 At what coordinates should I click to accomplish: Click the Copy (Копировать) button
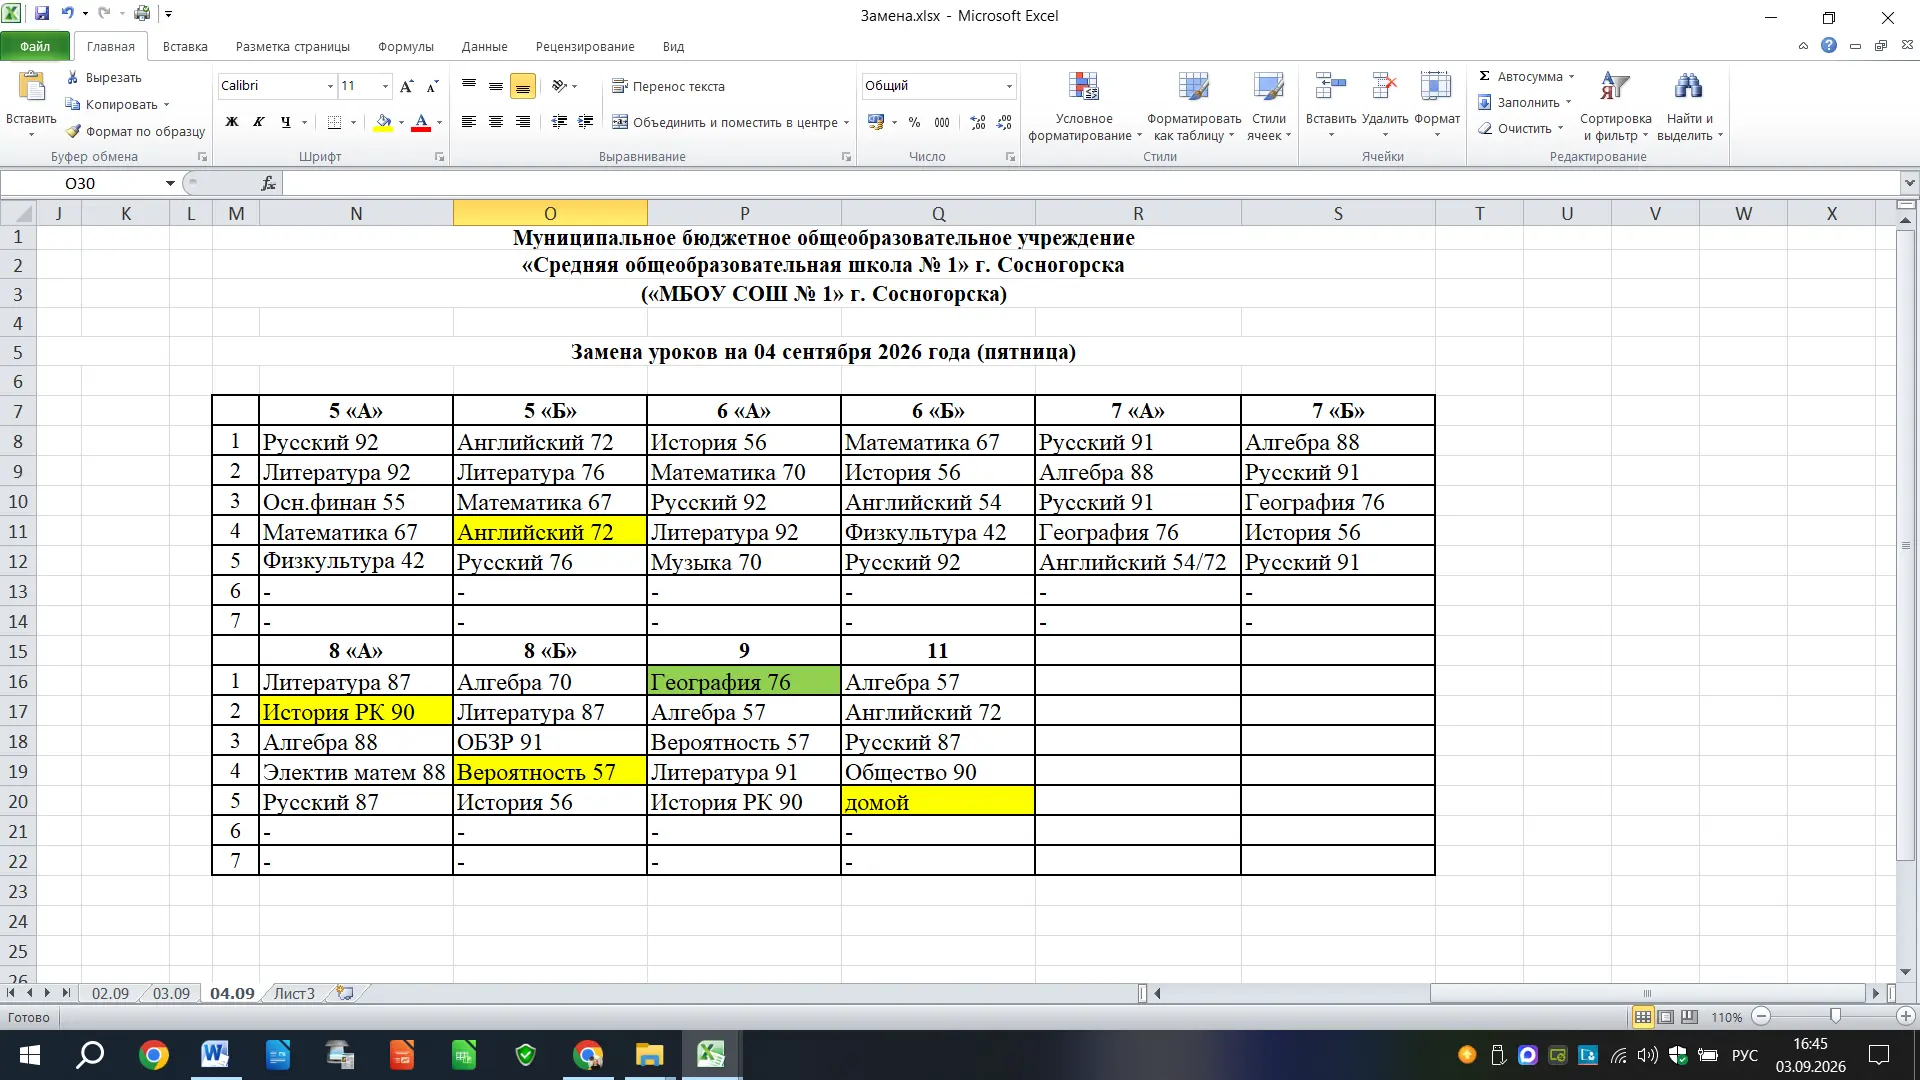pyautogui.click(x=117, y=104)
